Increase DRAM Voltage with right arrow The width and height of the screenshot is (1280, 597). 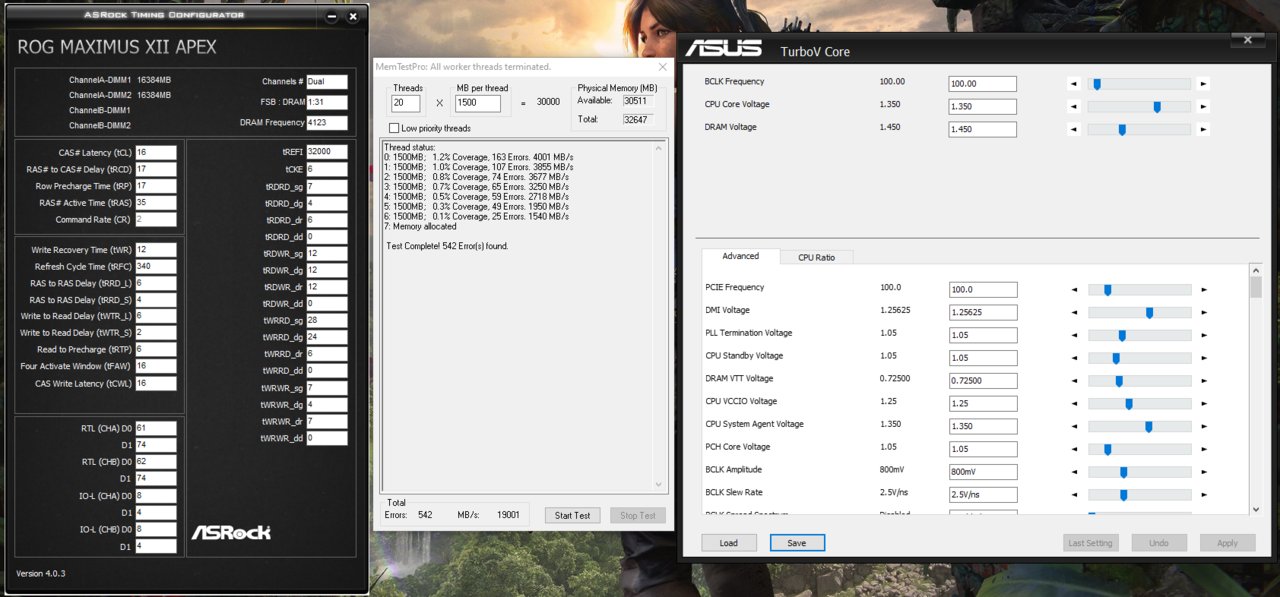pyautogui.click(x=1203, y=129)
